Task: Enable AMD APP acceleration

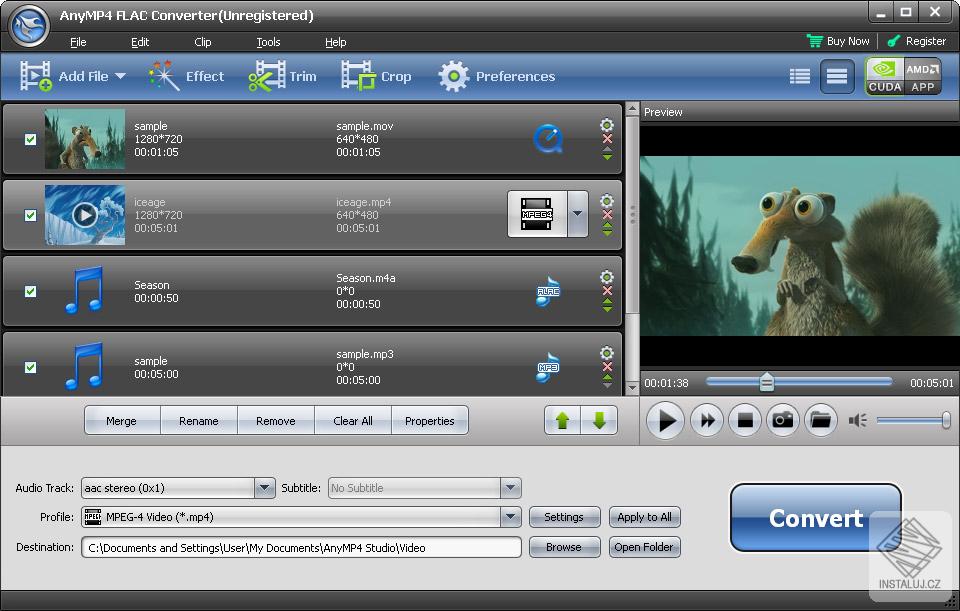Action: [x=922, y=76]
